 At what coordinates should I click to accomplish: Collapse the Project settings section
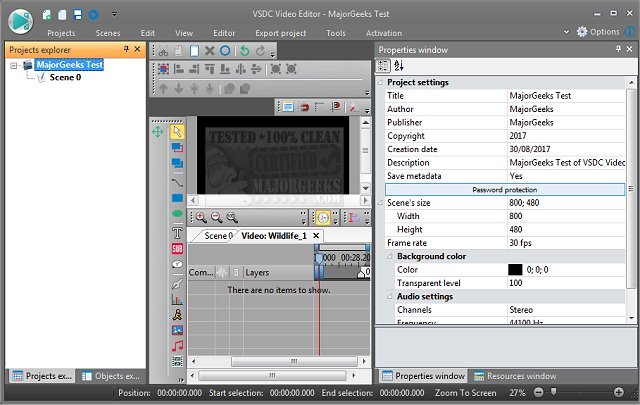380,82
